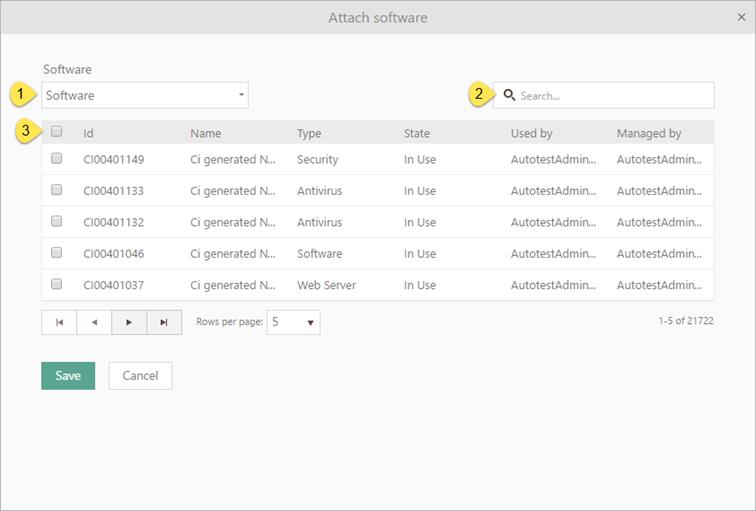Click the State column header
Viewport: 756px width, 511px height.
416,133
